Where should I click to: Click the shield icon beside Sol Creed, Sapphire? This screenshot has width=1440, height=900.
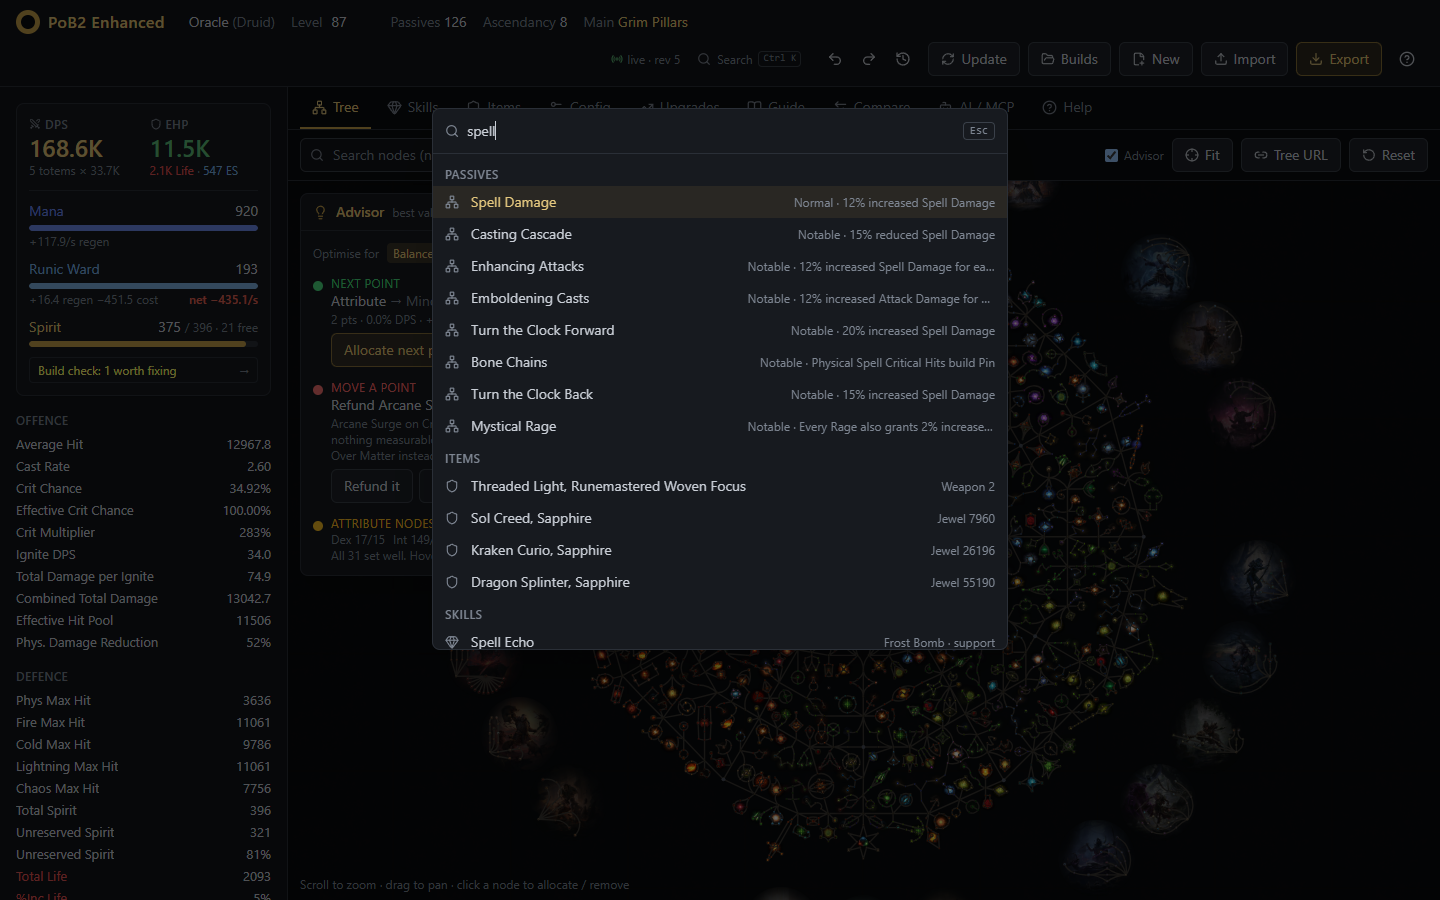tap(452, 518)
